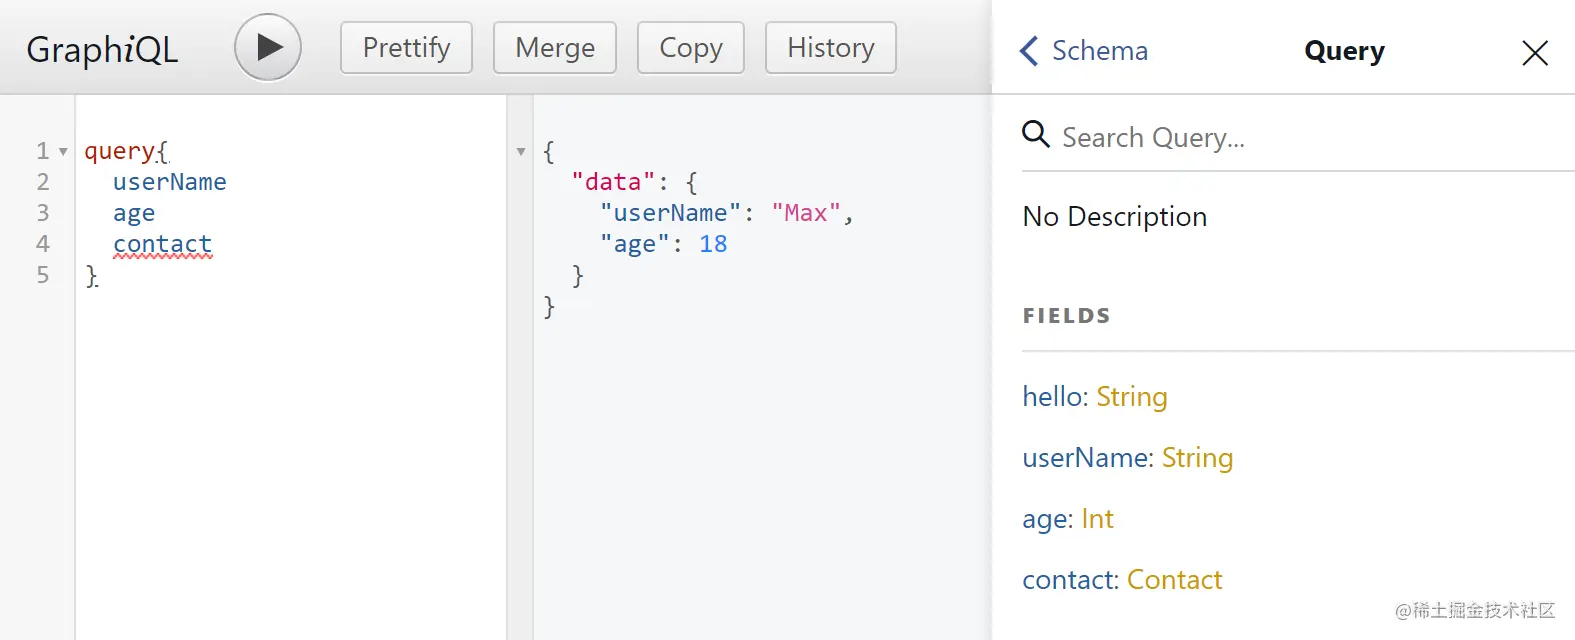The image size is (1575, 640).
Task: Click the Prettify button
Action: point(406,47)
